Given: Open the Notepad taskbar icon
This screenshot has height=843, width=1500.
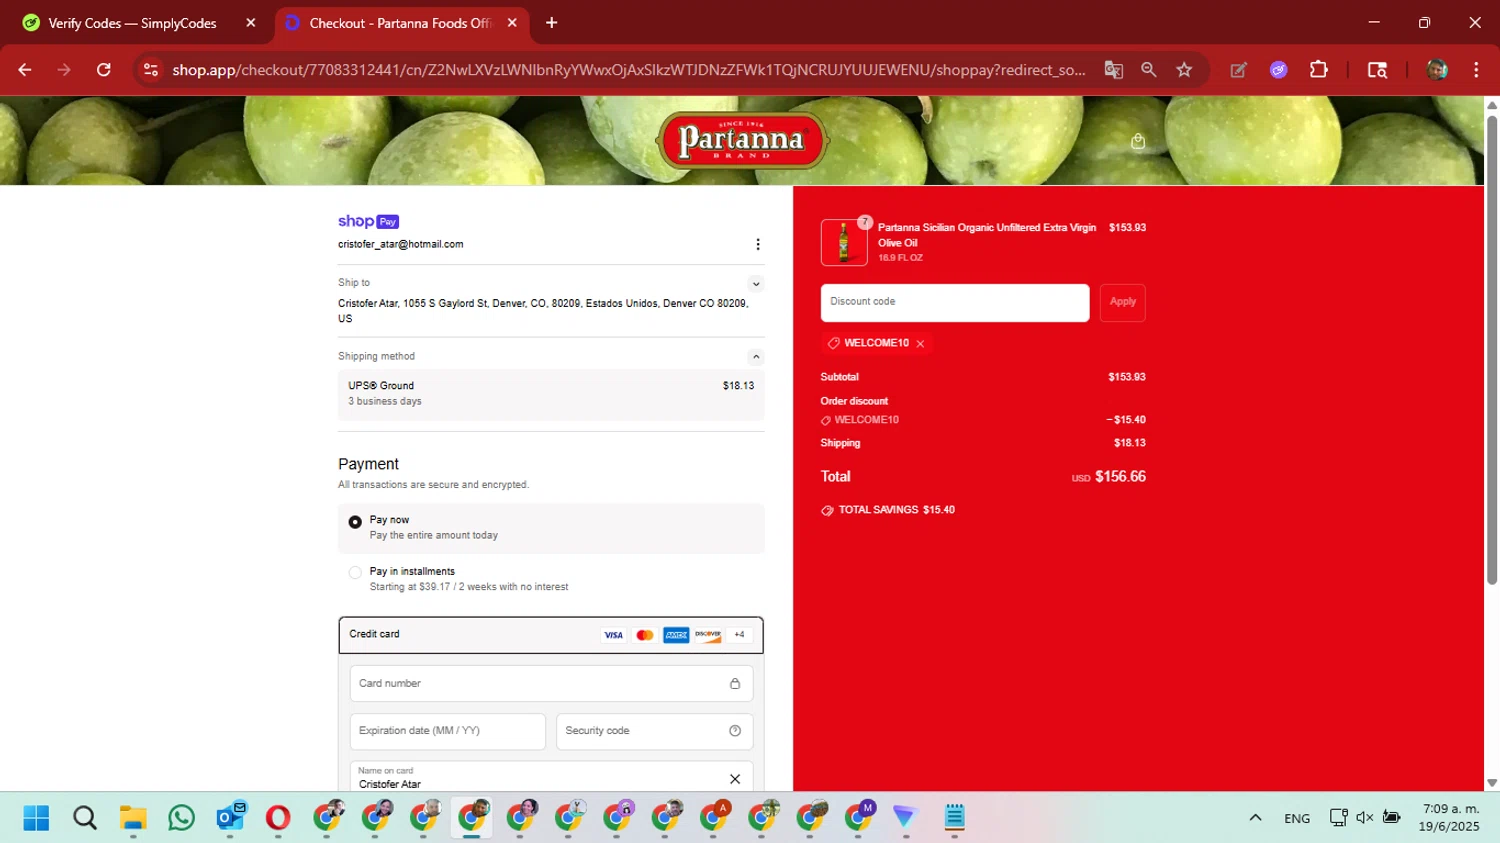Looking at the screenshot, I should (x=954, y=818).
